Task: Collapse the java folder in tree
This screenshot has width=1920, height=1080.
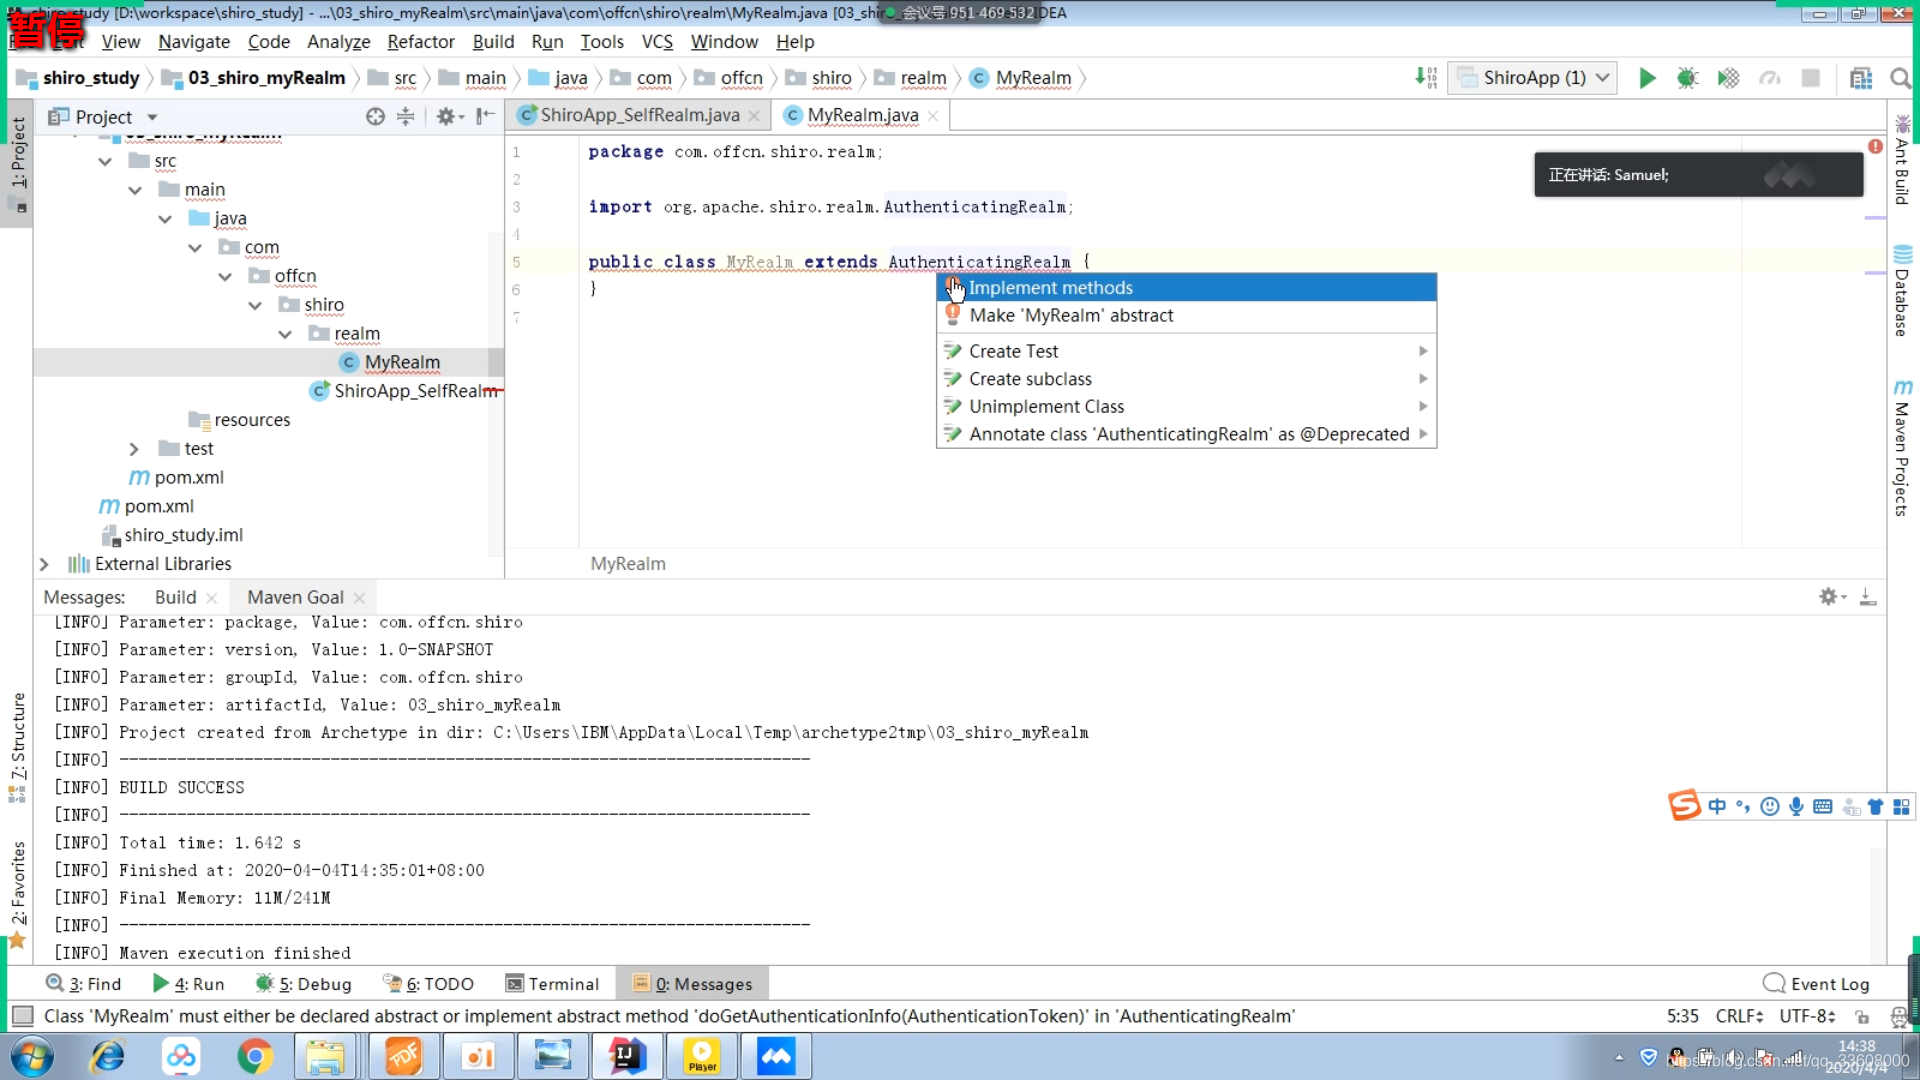Action: pyautogui.click(x=165, y=219)
